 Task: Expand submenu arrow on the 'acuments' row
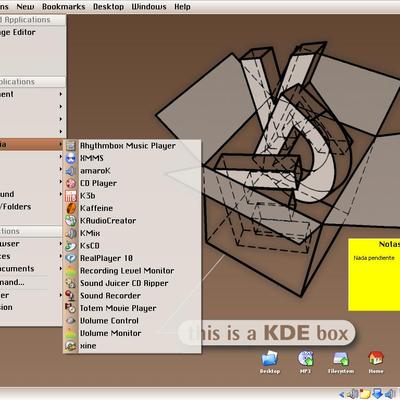click(61, 269)
